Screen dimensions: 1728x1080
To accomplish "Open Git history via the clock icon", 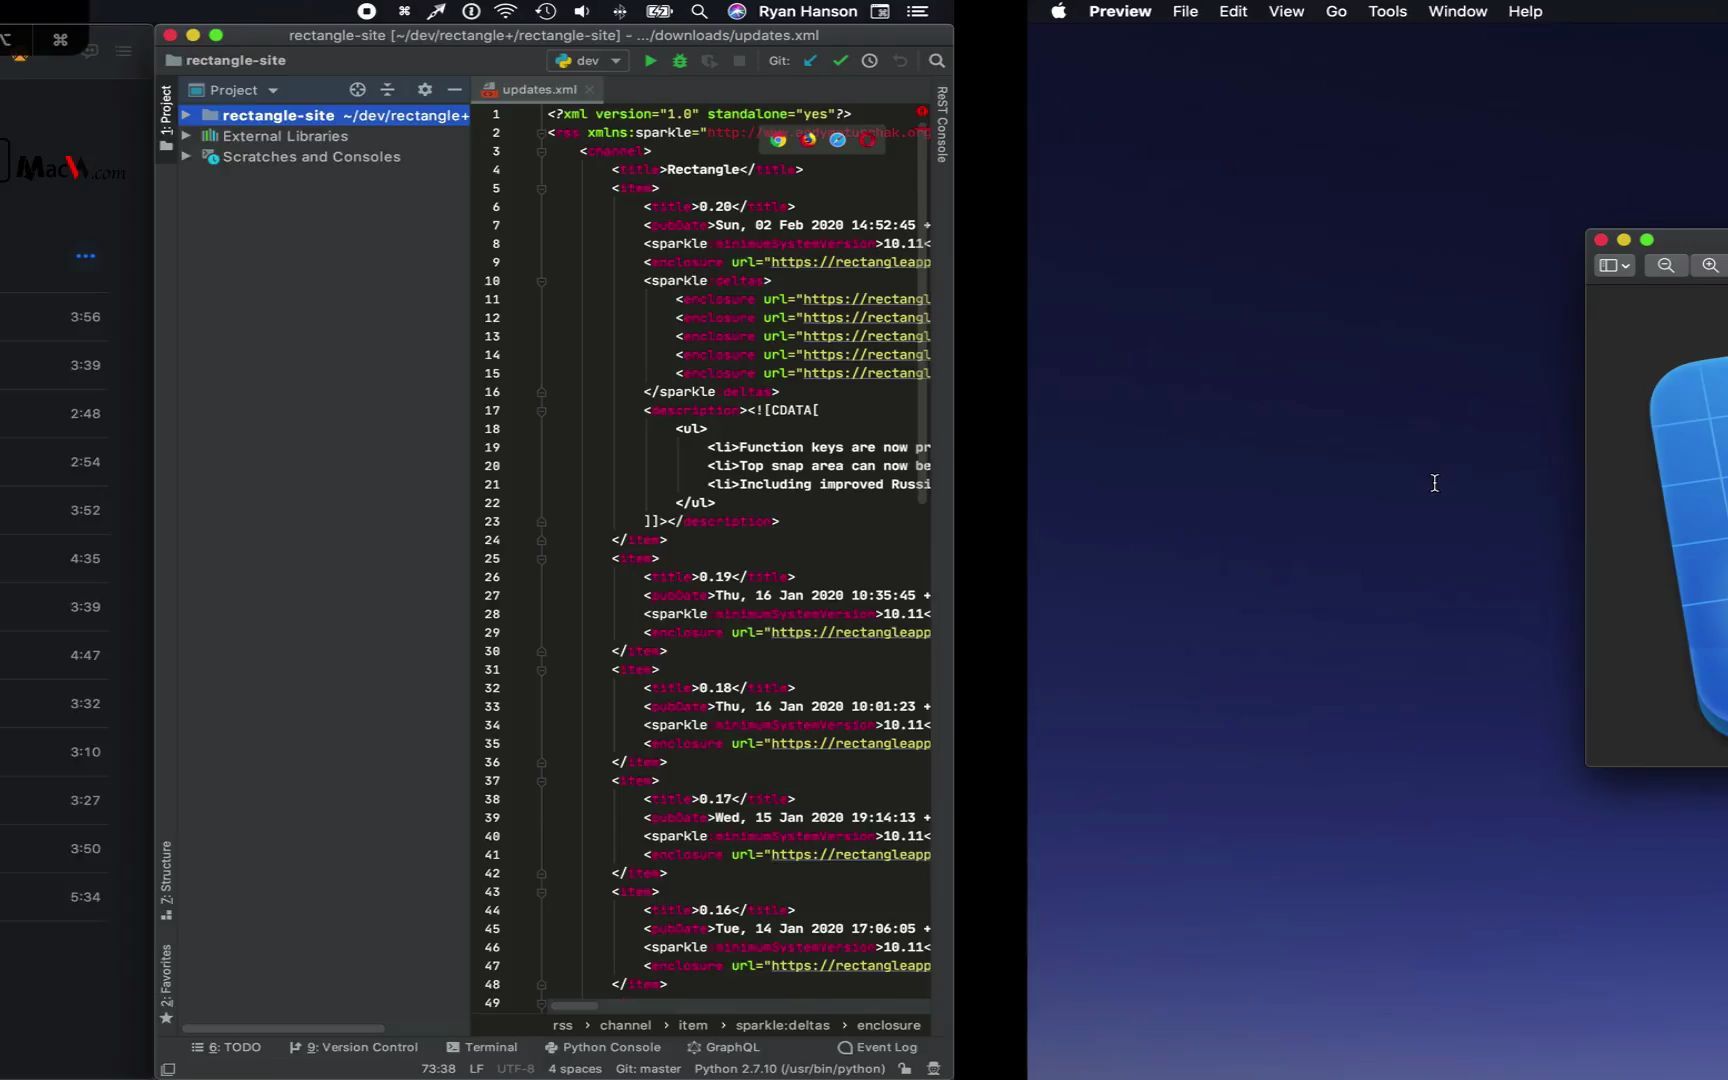I will [x=870, y=61].
